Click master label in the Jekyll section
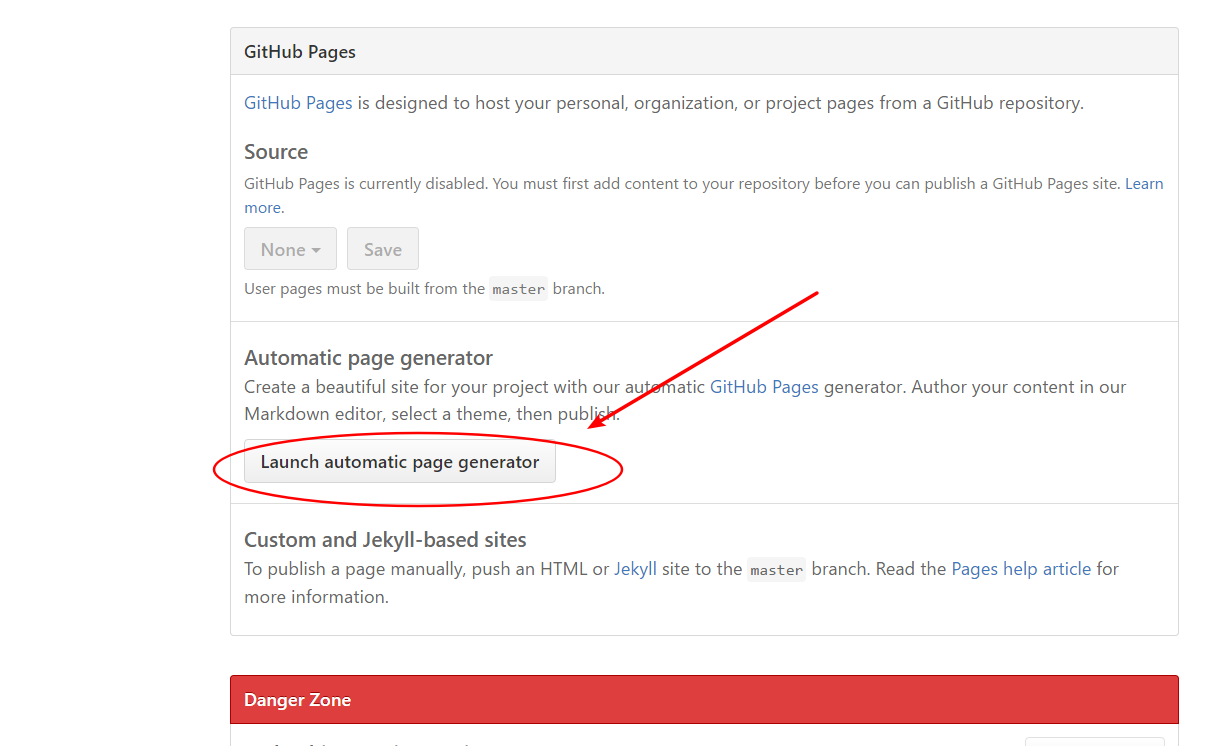The image size is (1206, 746). (x=776, y=570)
